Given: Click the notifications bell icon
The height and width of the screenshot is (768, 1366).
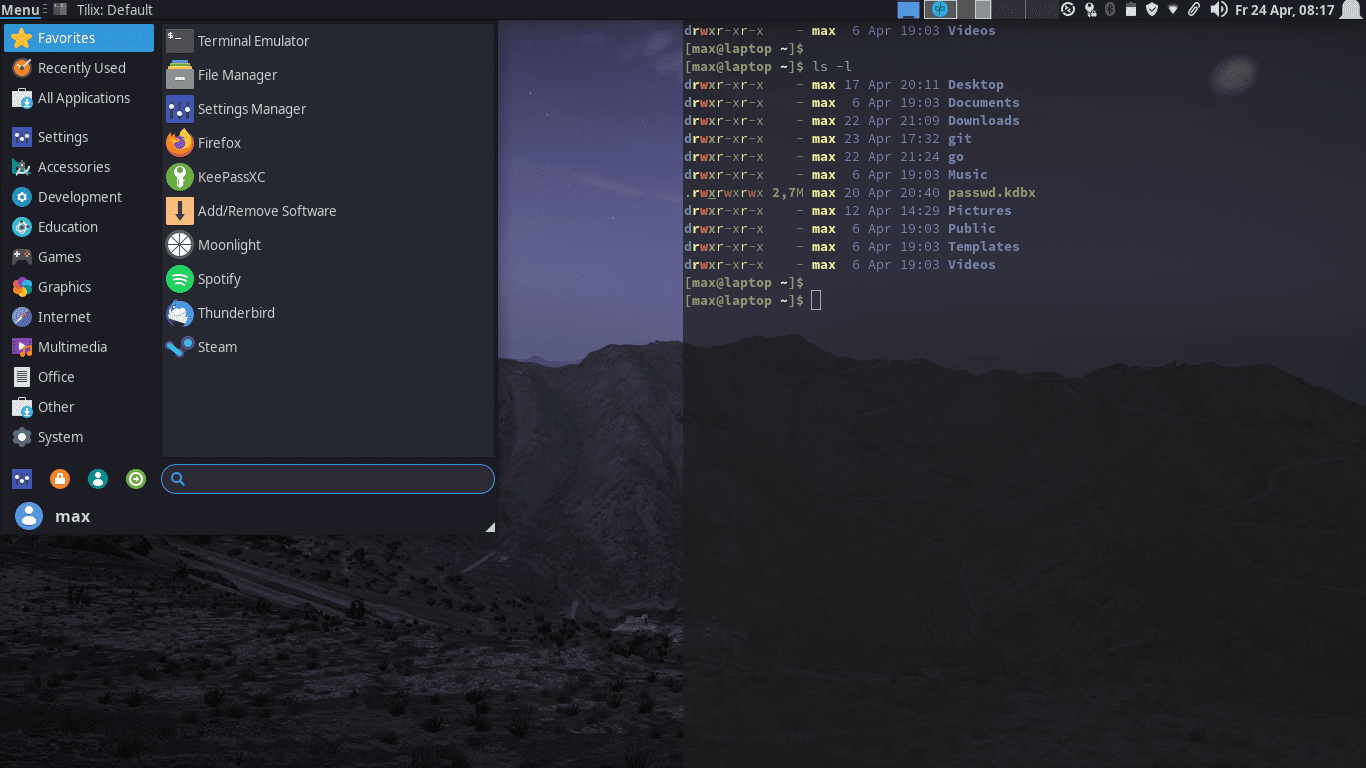Looking at the screenshot, I should click(1351, 10).
